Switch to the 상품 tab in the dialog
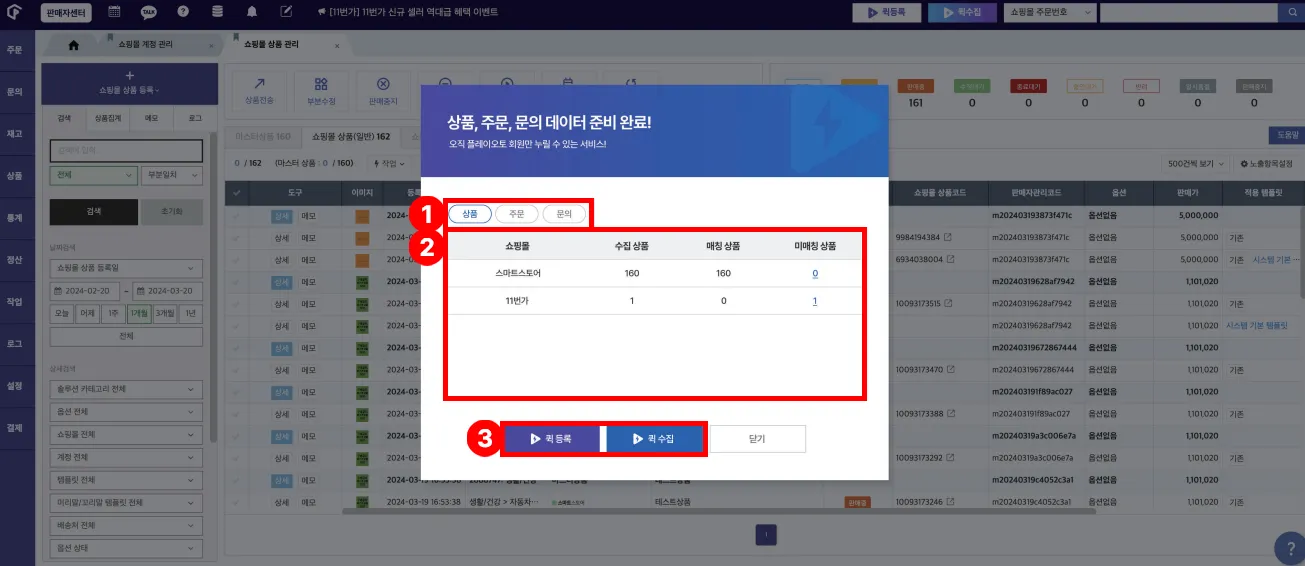Screen dimensions: 1305x566 point(470,213)
